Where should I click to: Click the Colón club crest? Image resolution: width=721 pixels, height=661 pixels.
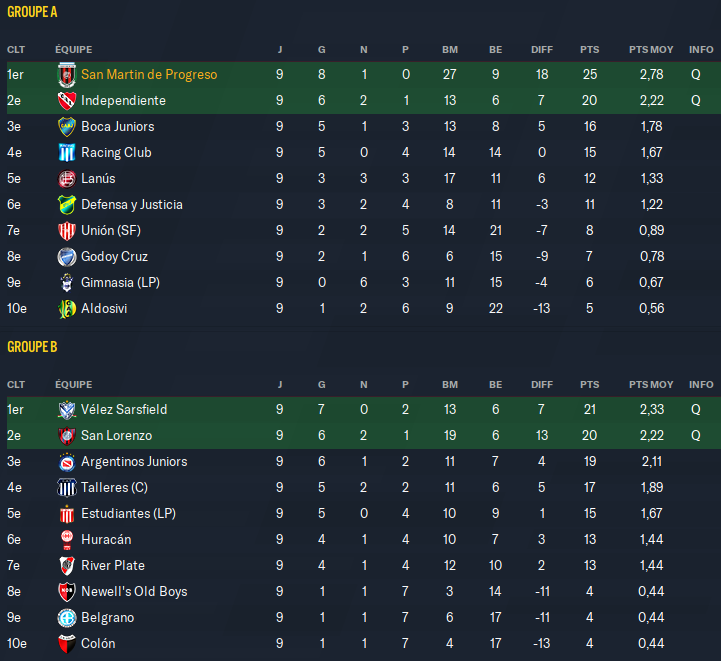click(x=67, y=644)
